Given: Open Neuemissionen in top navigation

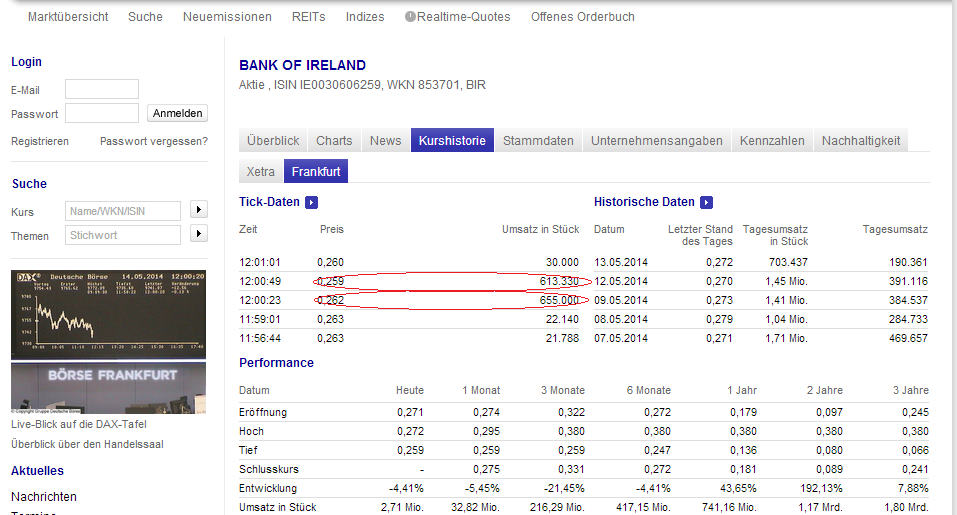Looking at the screenshot, I should point(227,17).
